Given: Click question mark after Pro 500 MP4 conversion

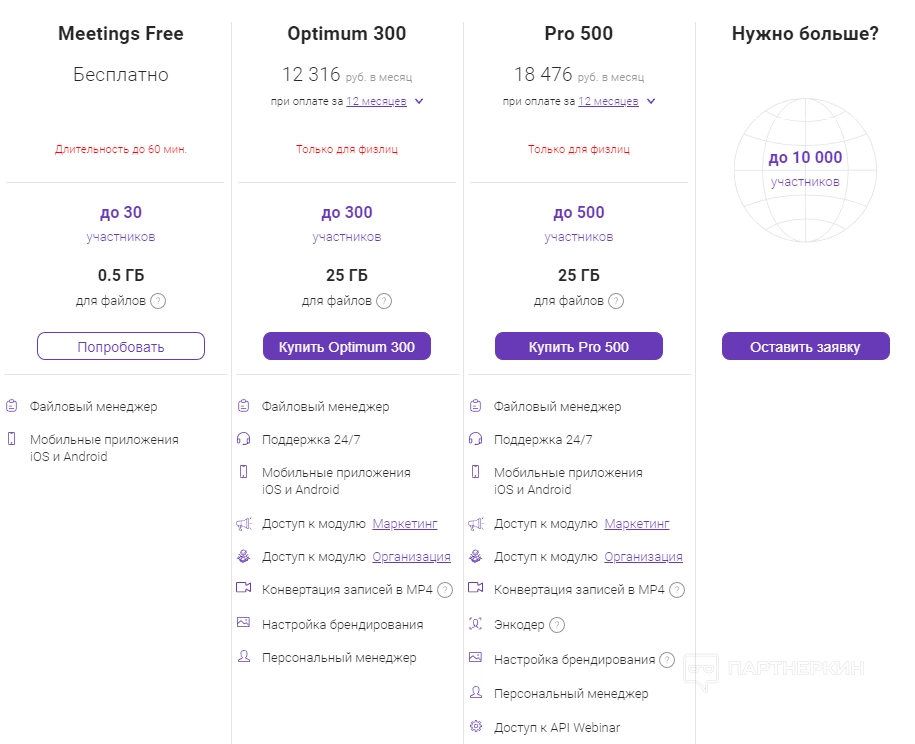Looking at the screenshot, I should [677, 590].
